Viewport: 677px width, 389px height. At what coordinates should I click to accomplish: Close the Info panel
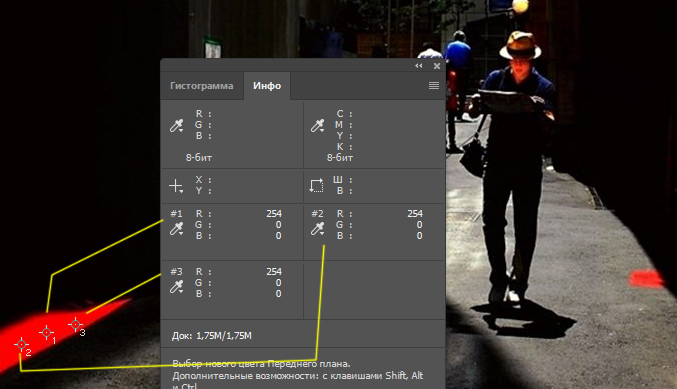437,66
